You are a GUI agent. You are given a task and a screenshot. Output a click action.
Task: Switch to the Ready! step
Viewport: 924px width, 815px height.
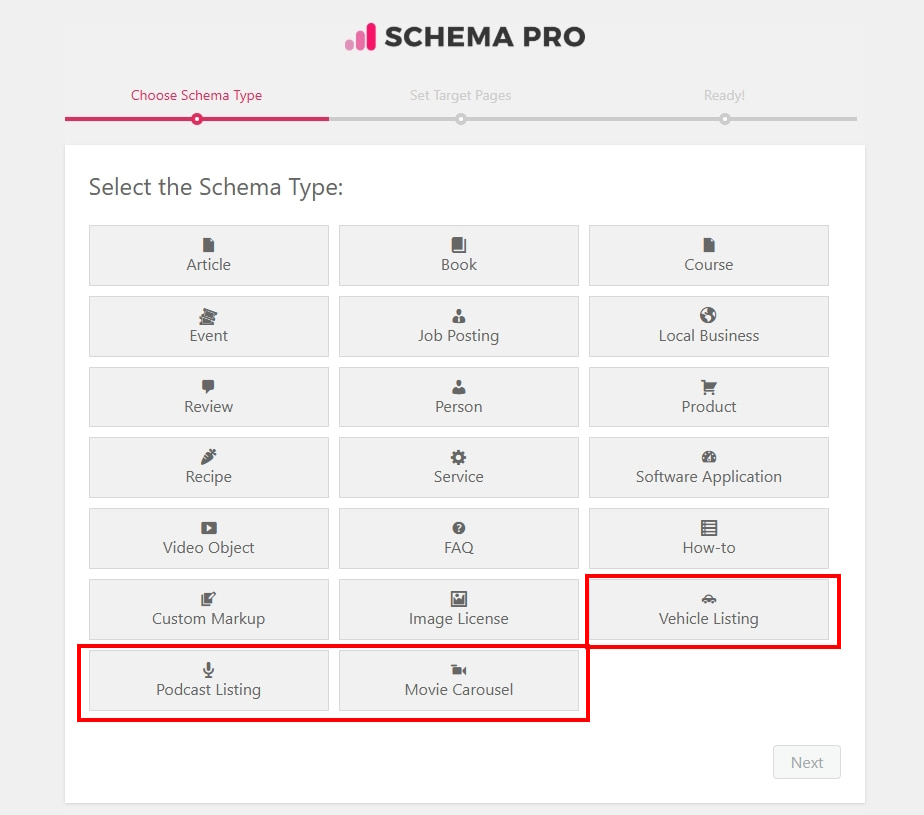724,95
